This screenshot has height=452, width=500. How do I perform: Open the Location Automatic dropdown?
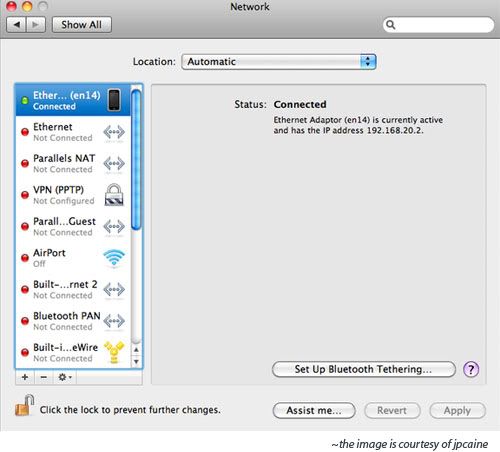[279, 62]
